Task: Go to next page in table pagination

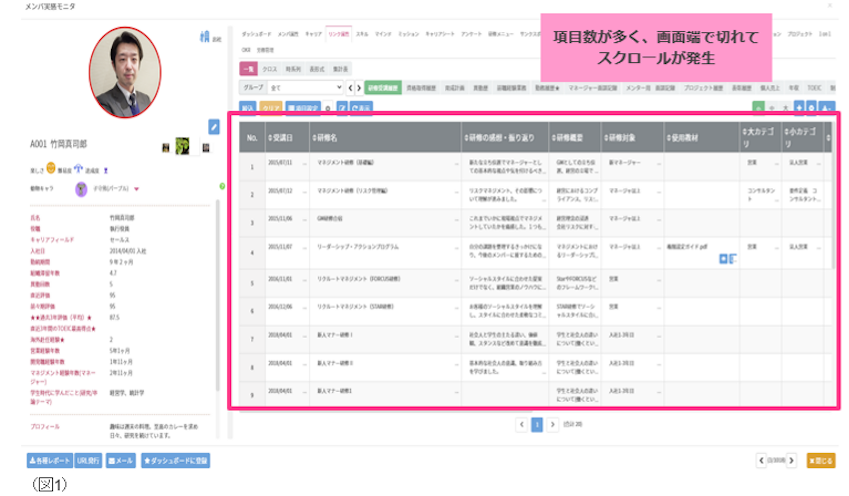Action: click(x=552, y=424)
